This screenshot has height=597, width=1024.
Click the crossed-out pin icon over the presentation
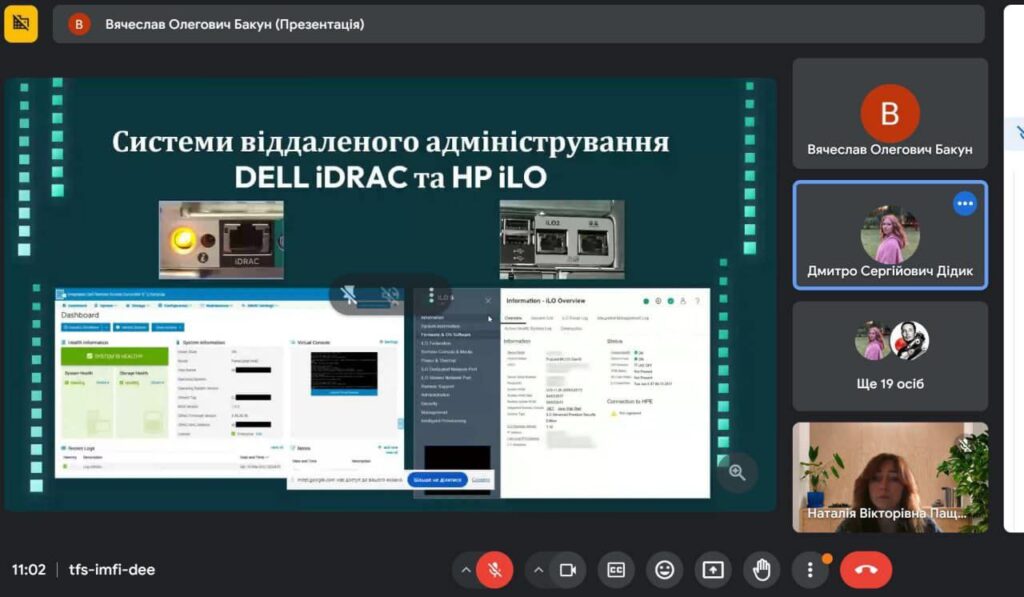[x=349, y=294]
